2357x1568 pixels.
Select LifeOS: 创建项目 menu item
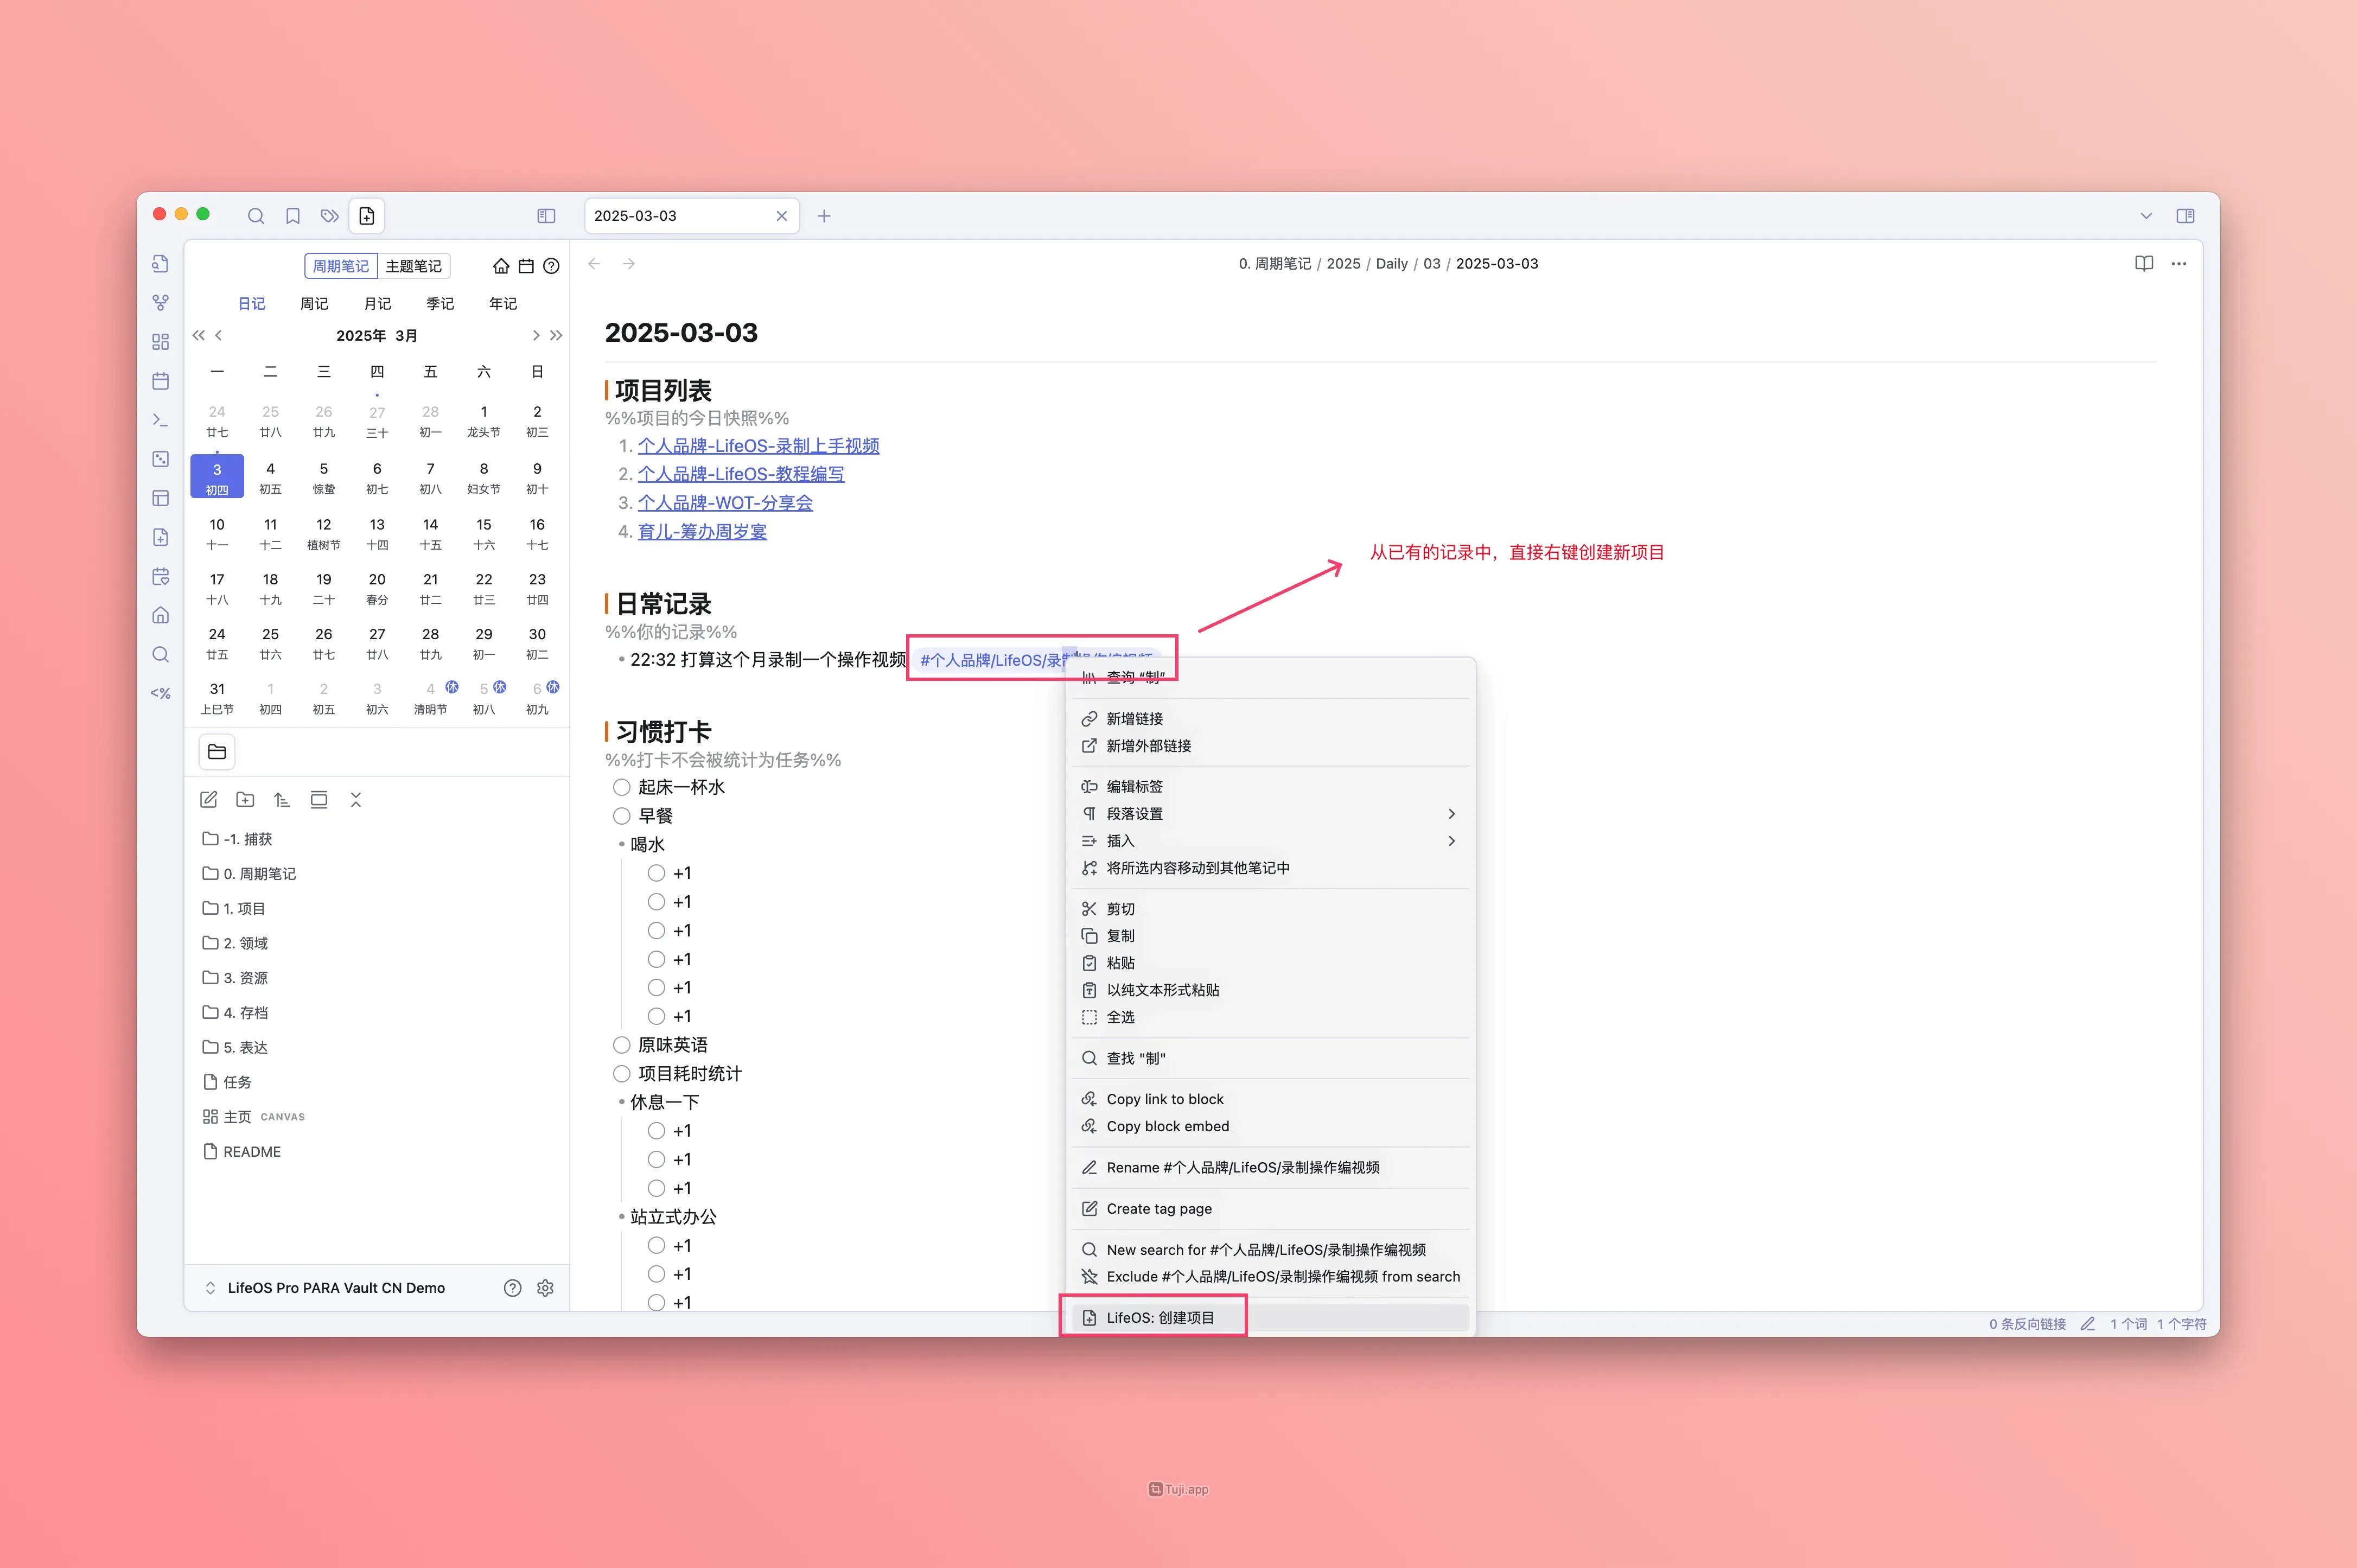pyautogui.click(x=1160, y=1318)
